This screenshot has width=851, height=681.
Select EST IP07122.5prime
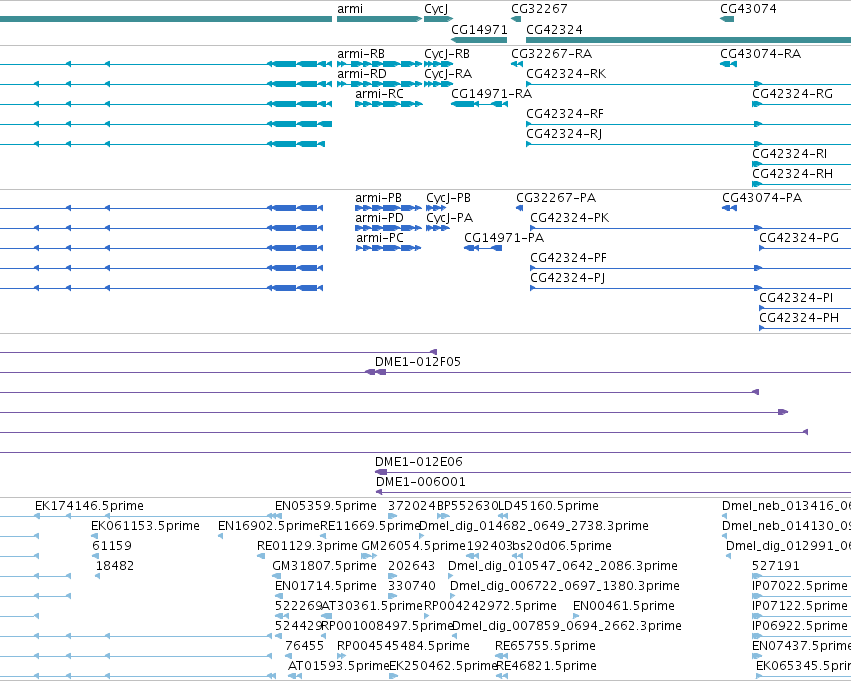click(x=799, y=606)
